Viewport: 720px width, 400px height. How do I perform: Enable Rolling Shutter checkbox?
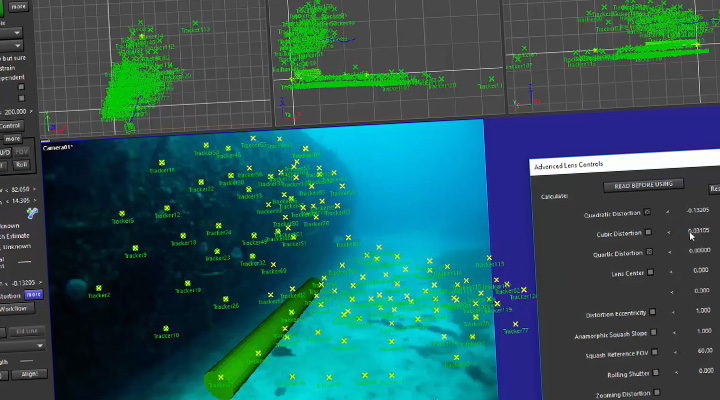tap(656, 372)
